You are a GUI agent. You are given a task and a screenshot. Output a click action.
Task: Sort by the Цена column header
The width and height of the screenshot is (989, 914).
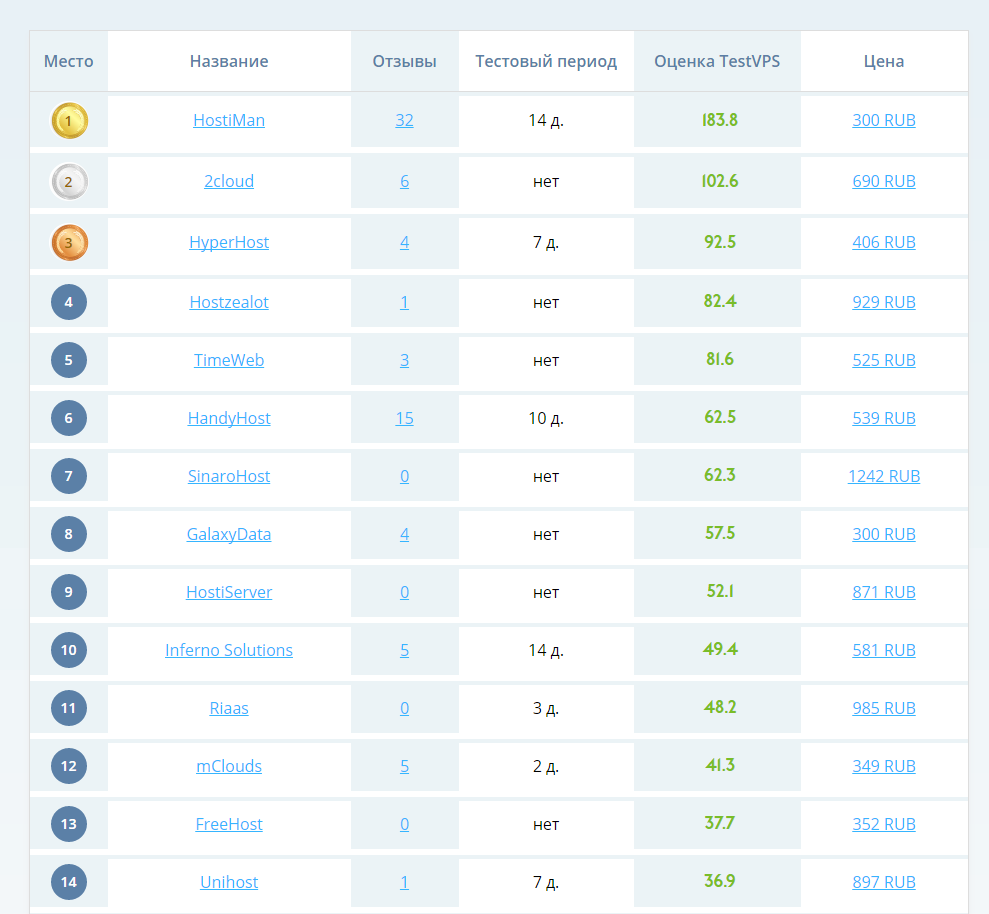[x=884, y=61]
